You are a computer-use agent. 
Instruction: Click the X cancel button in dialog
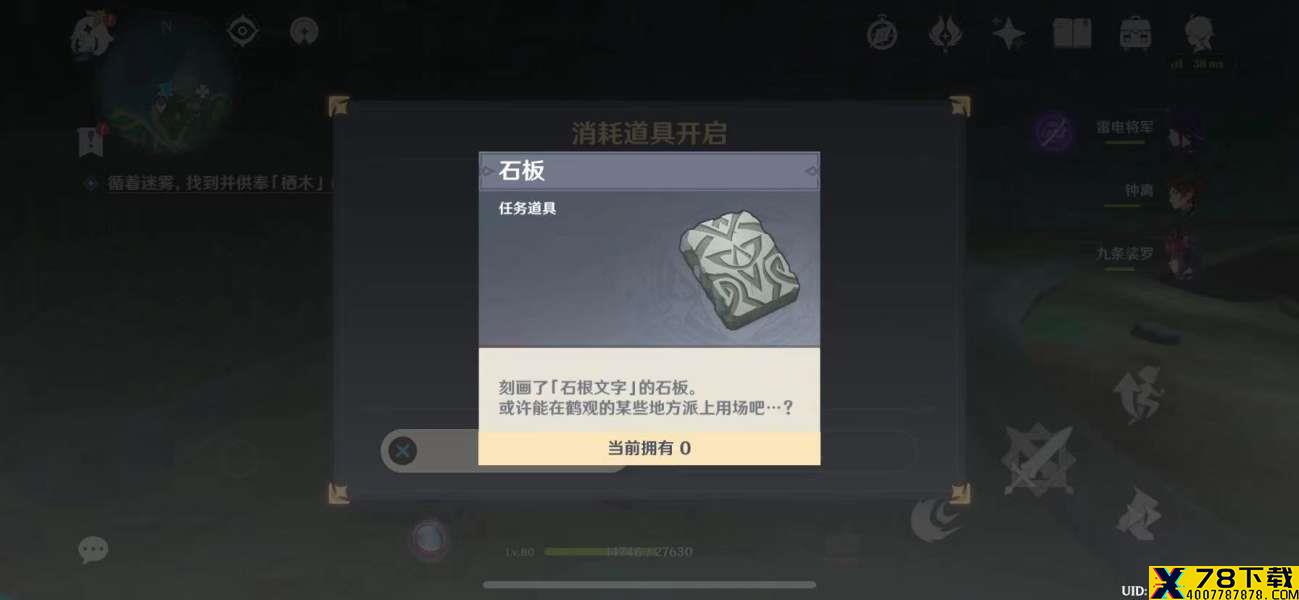pos(402,451)
